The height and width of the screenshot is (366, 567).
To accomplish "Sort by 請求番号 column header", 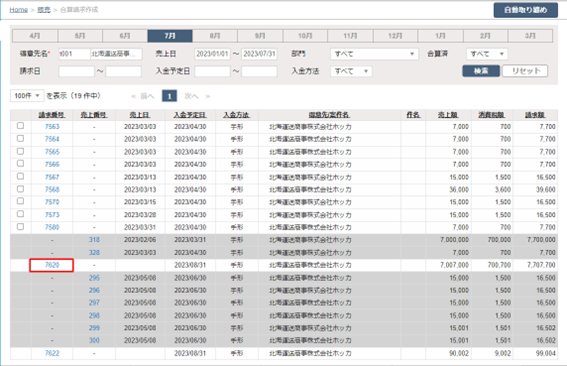I will pyautogui.click(x=52, y=115).
